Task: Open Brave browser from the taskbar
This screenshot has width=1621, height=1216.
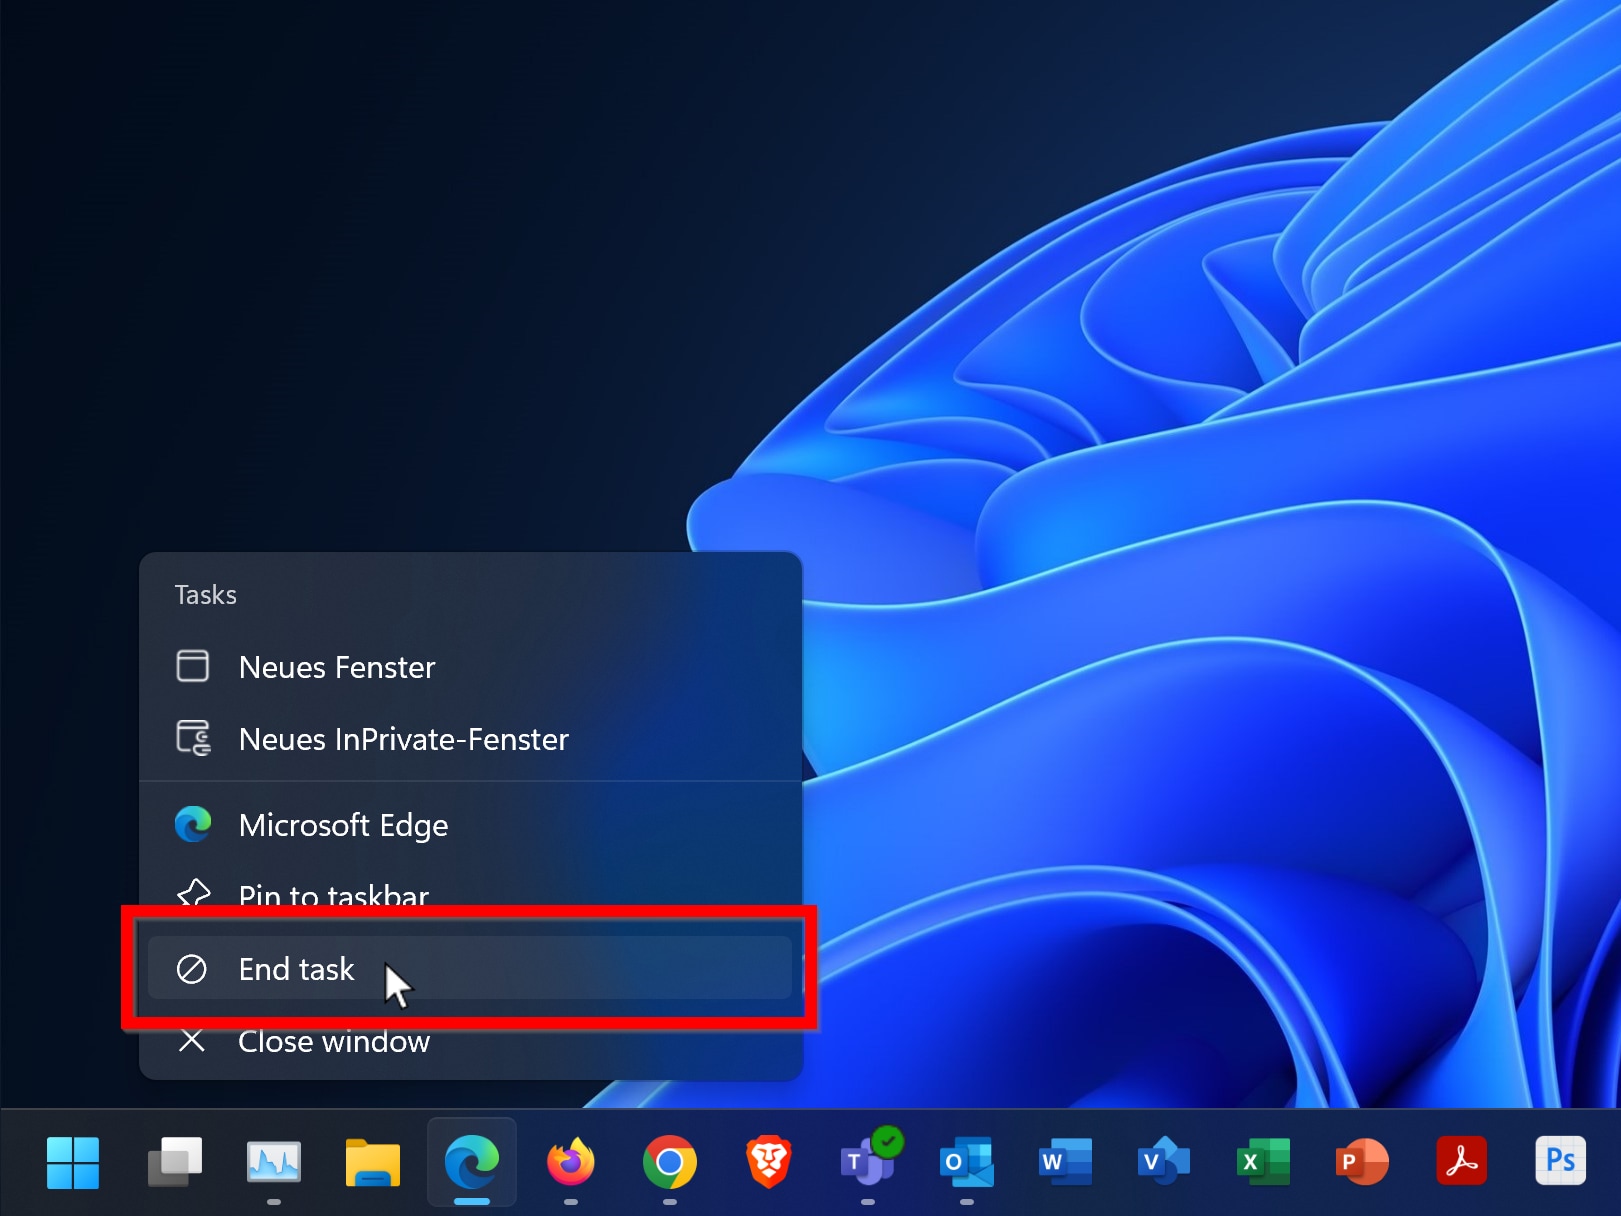Action: tap(768, 1162)
